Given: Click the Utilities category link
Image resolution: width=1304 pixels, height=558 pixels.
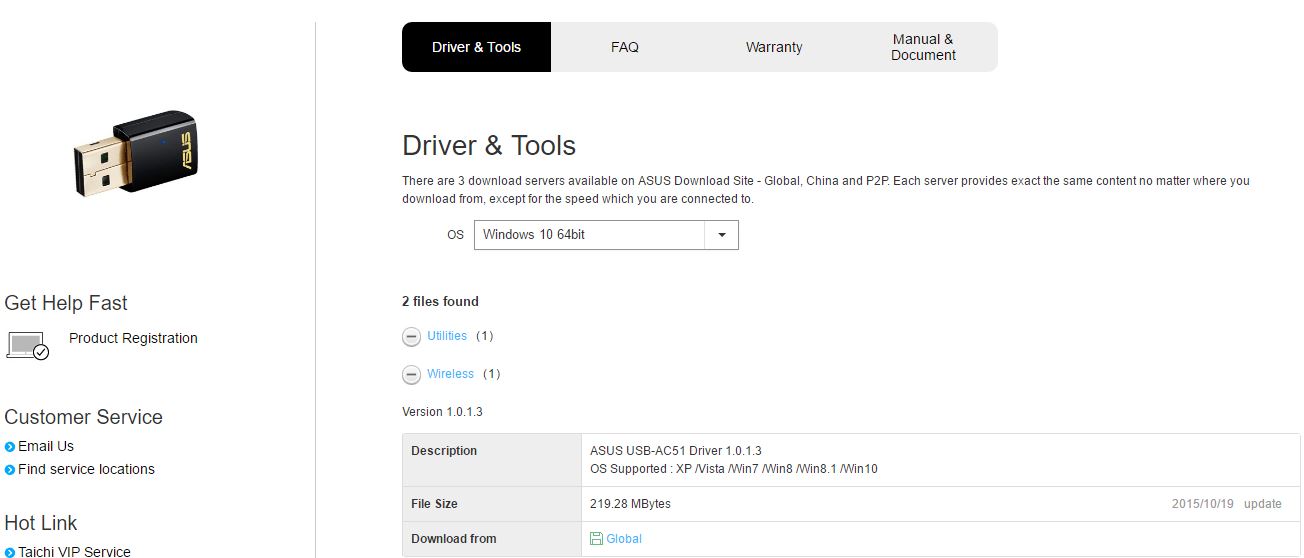Looking at the screenshot, I should coord(447,336).
